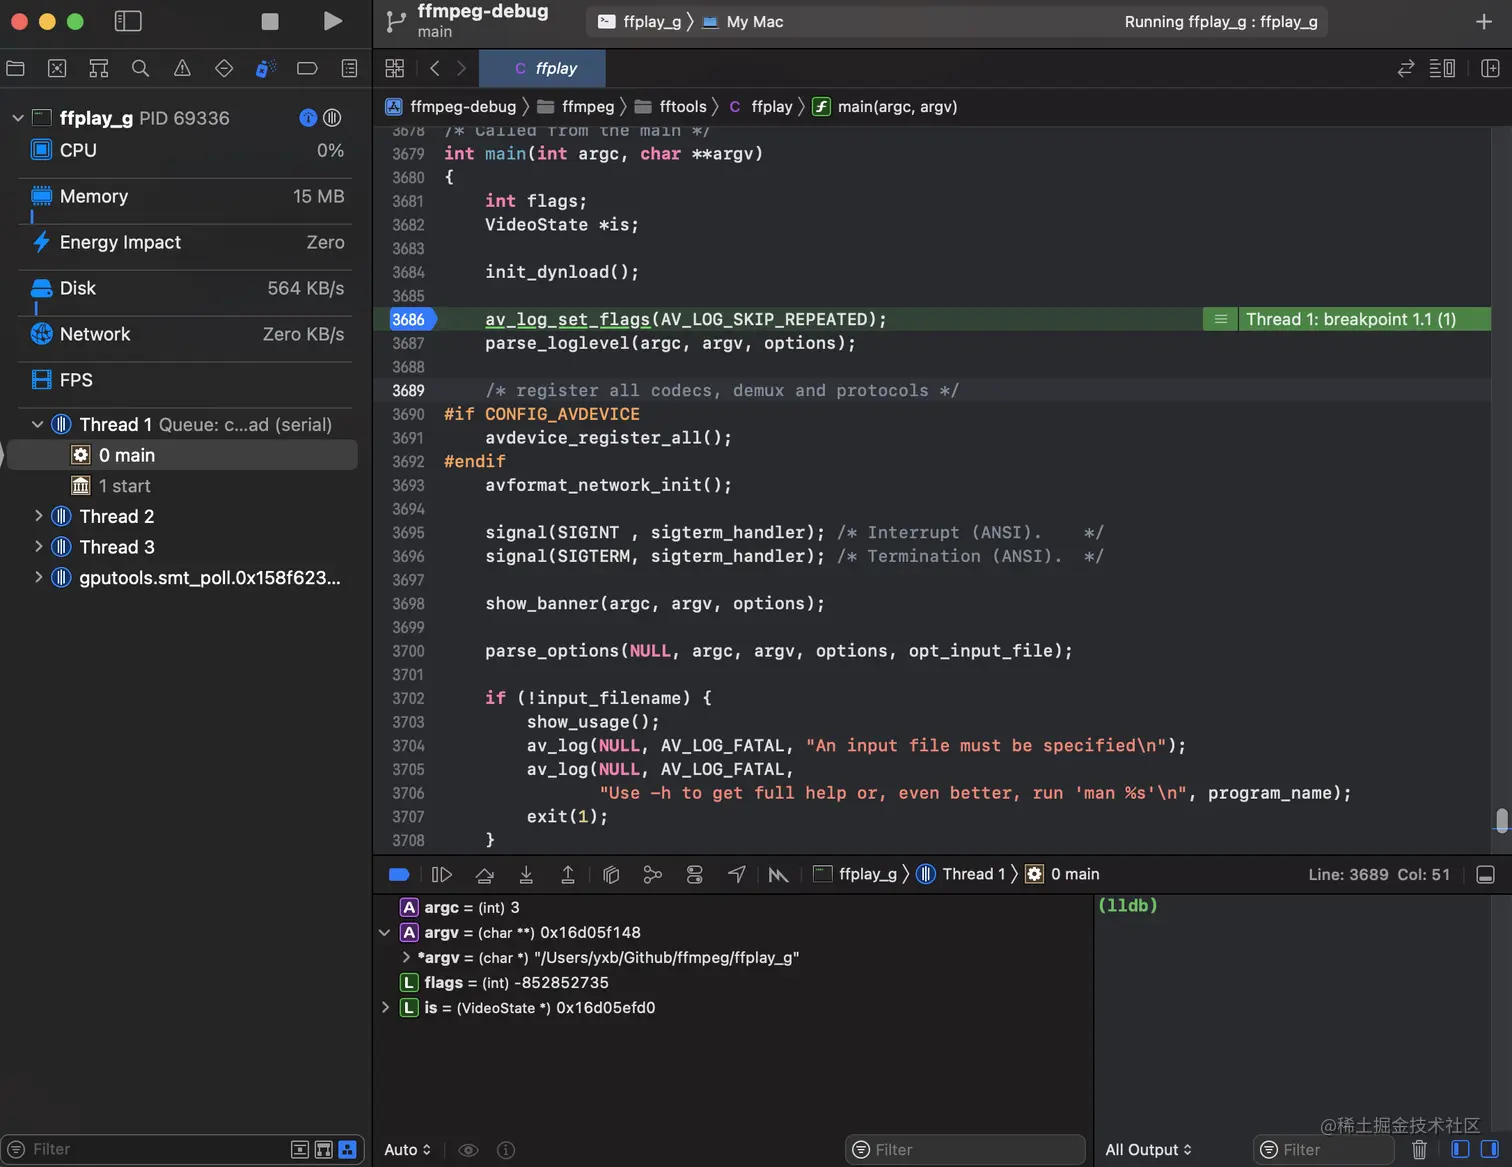The image size is (1512, 1167).
Task: Select the 1 start stack frame
Action: tap(182, 486)
